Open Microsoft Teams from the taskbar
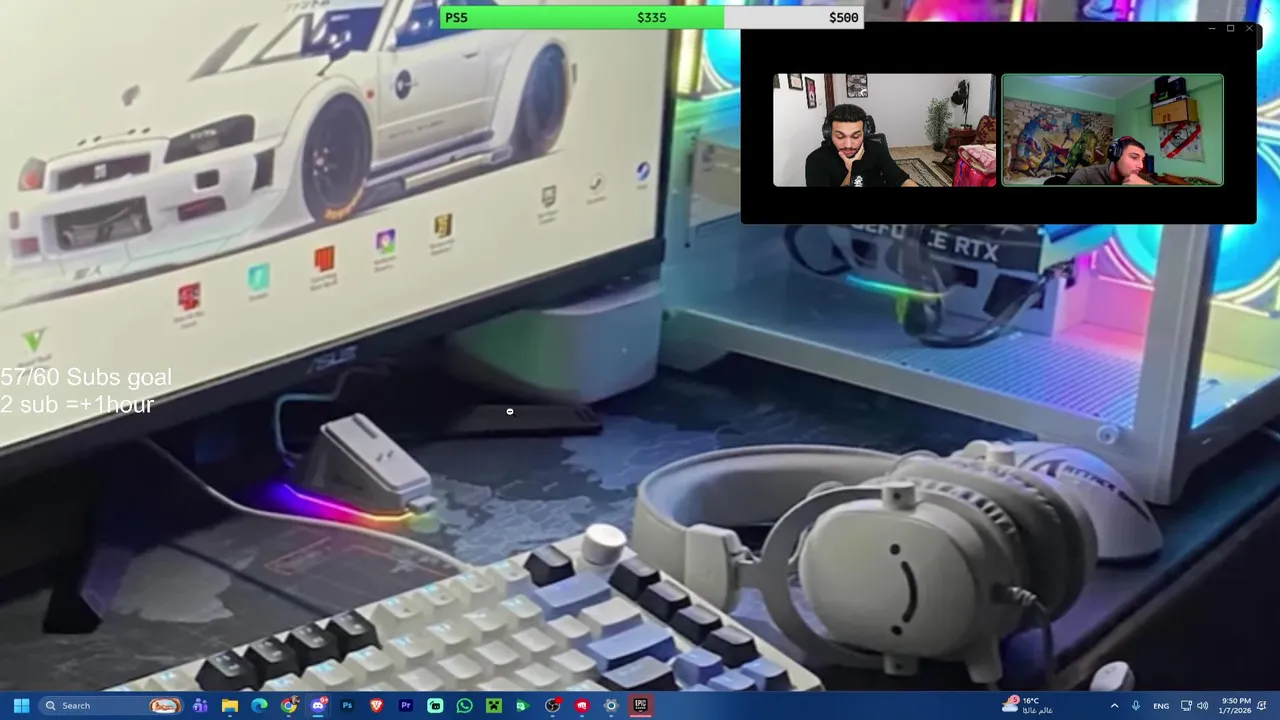1280x720 pixels. 200,705
